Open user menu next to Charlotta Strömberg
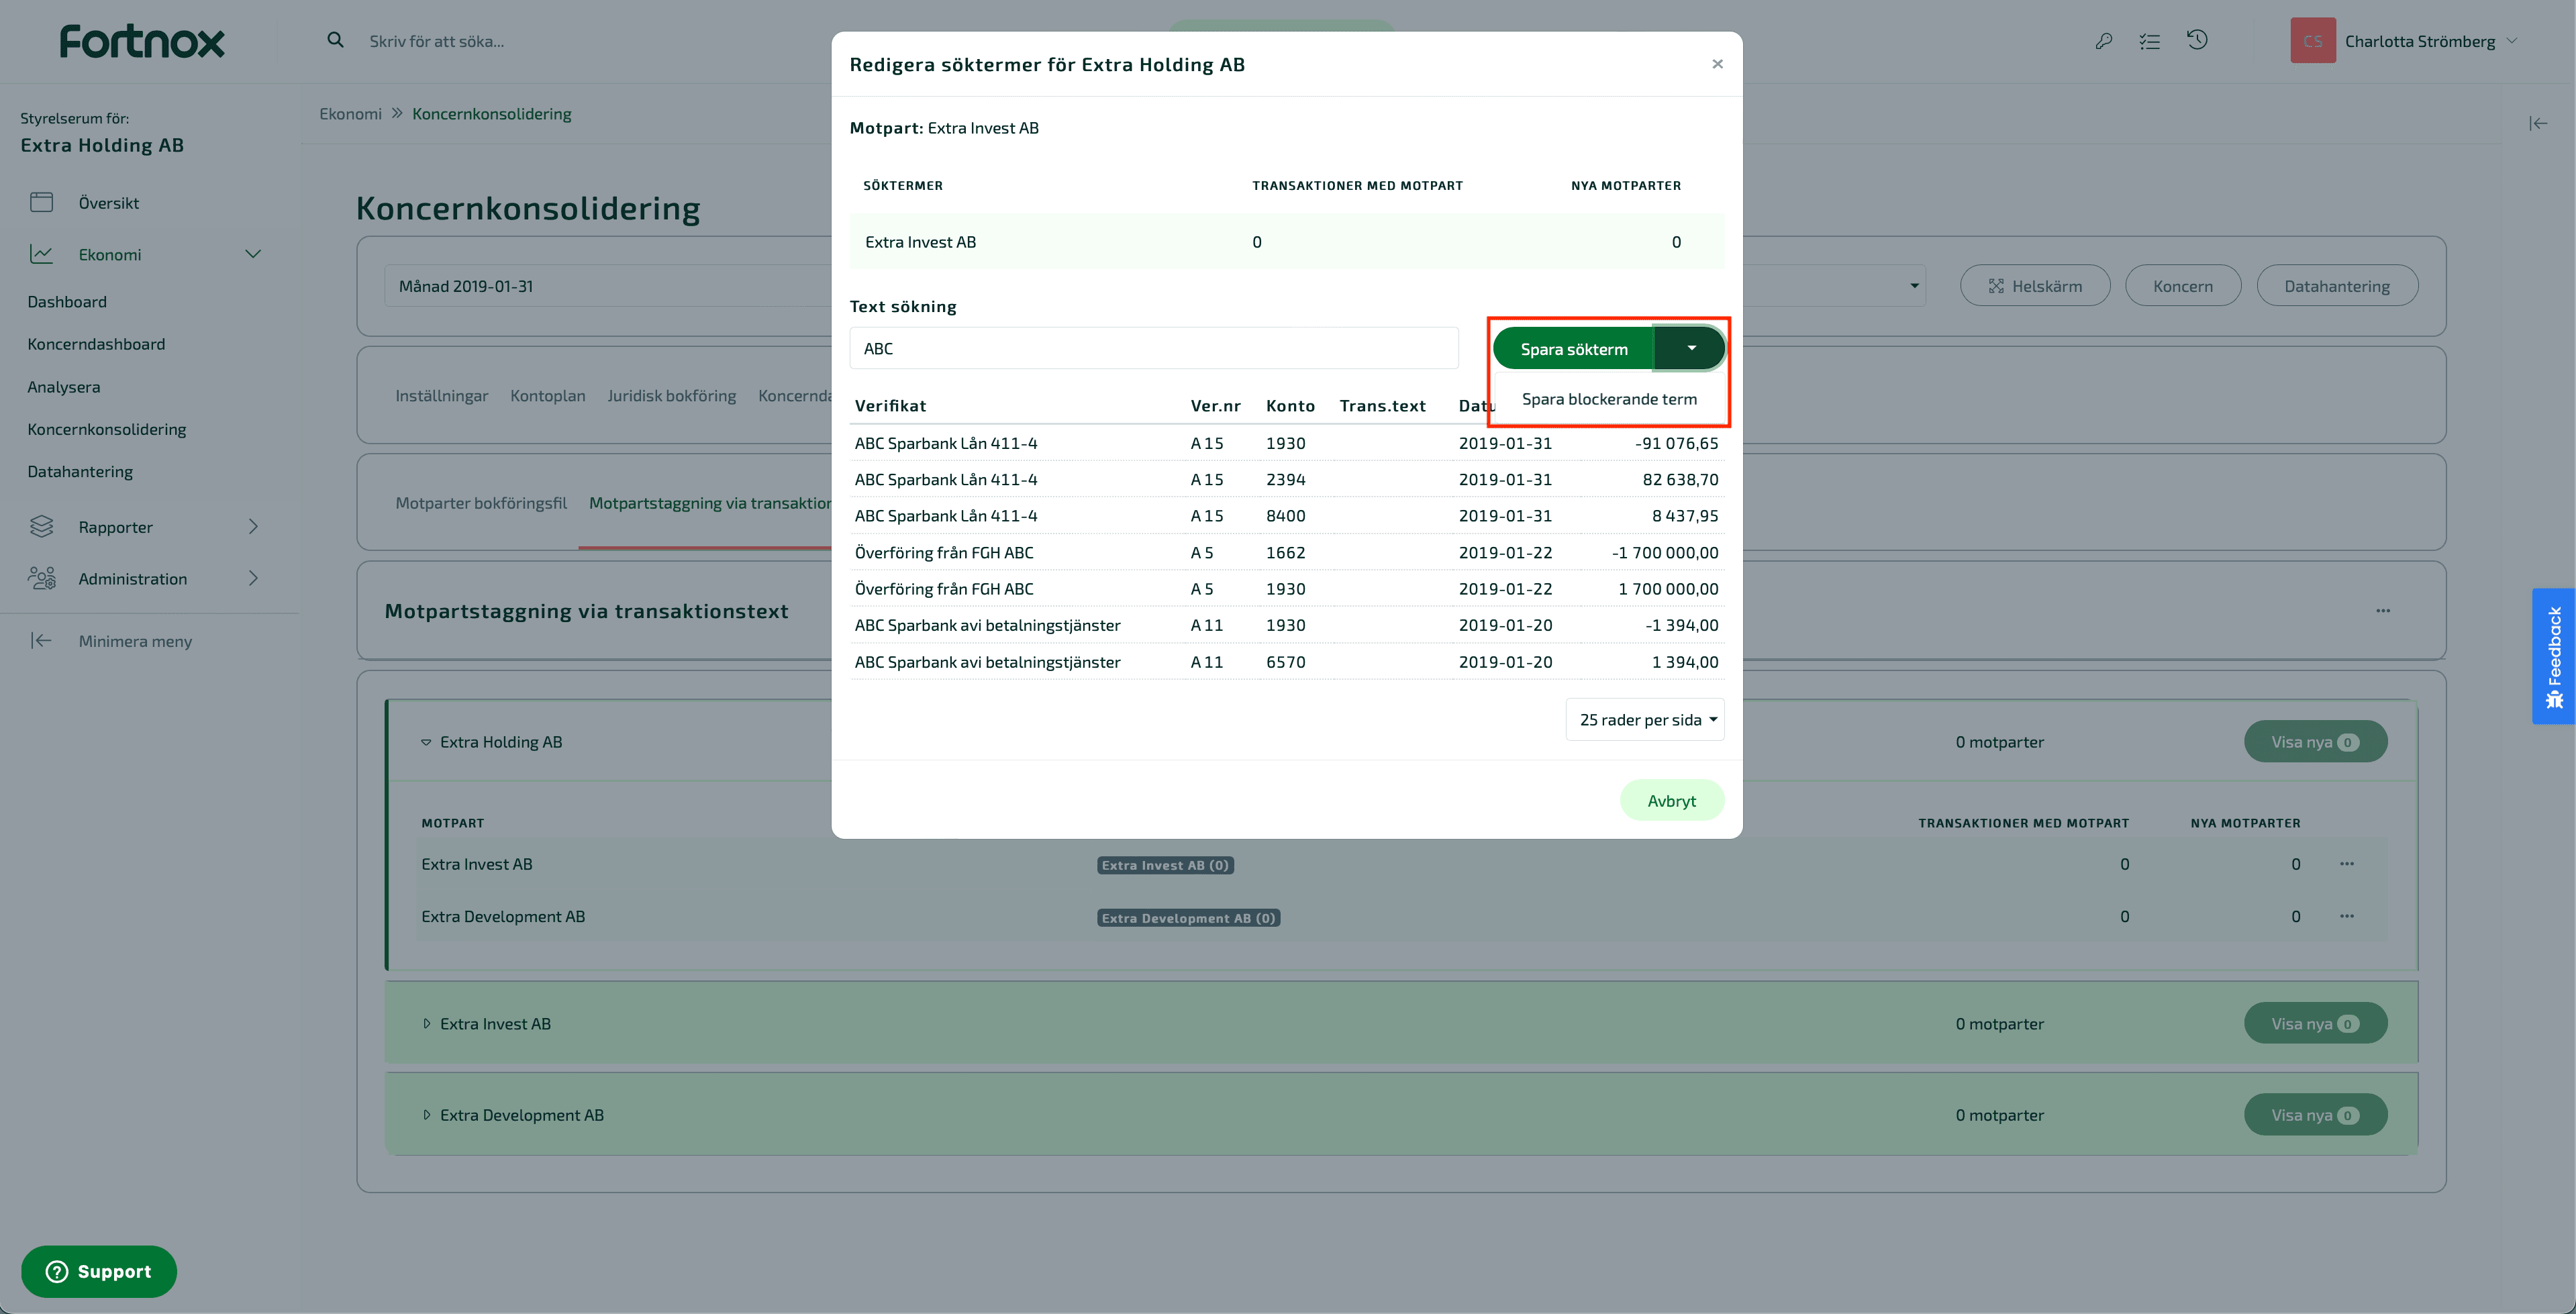Viewport: 2576px width, 1314px height. coord(2511,41)
